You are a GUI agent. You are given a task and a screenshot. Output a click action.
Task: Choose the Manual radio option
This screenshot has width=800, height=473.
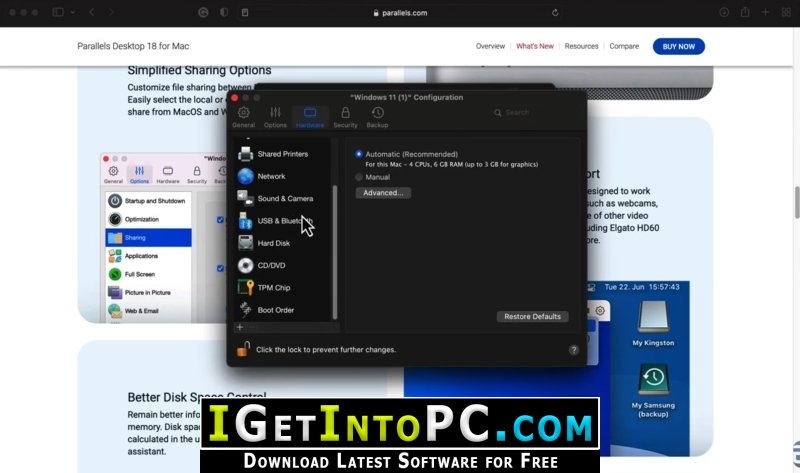(359, 177)
